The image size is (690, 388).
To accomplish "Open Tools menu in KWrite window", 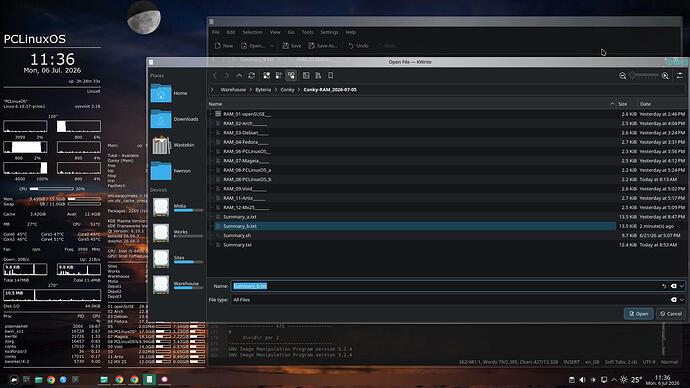I will coord(307,33).
